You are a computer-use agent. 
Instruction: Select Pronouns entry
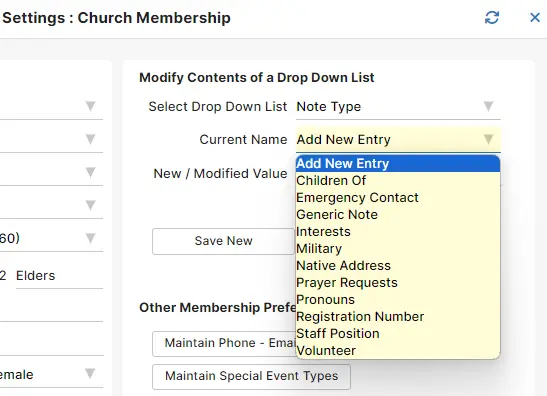click(x=398, y=299)
